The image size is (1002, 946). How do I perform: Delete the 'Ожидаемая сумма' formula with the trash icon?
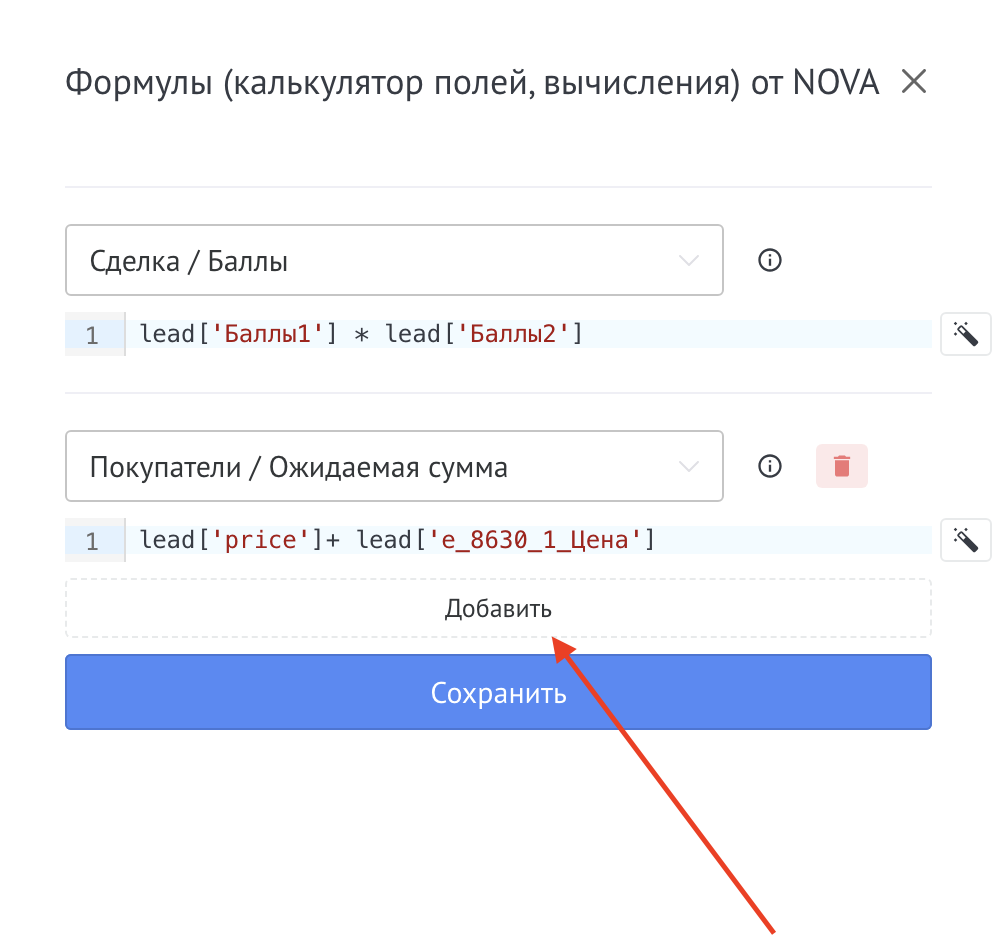pyautogui.click(x=842, y=467)
